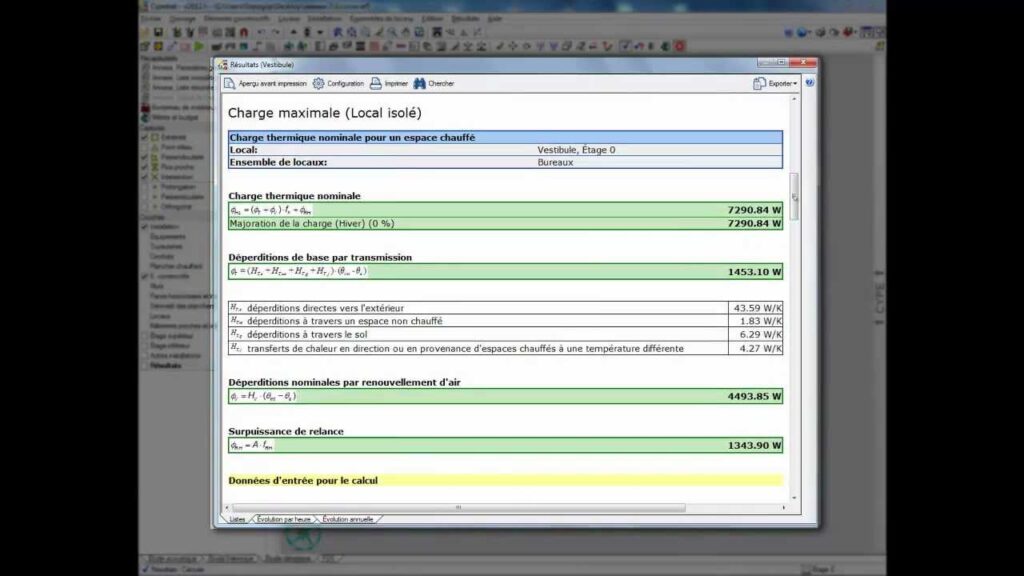1024x576 pixels.
Task: Click the Imprimer printer icon
Action: (x=376, y=84)
